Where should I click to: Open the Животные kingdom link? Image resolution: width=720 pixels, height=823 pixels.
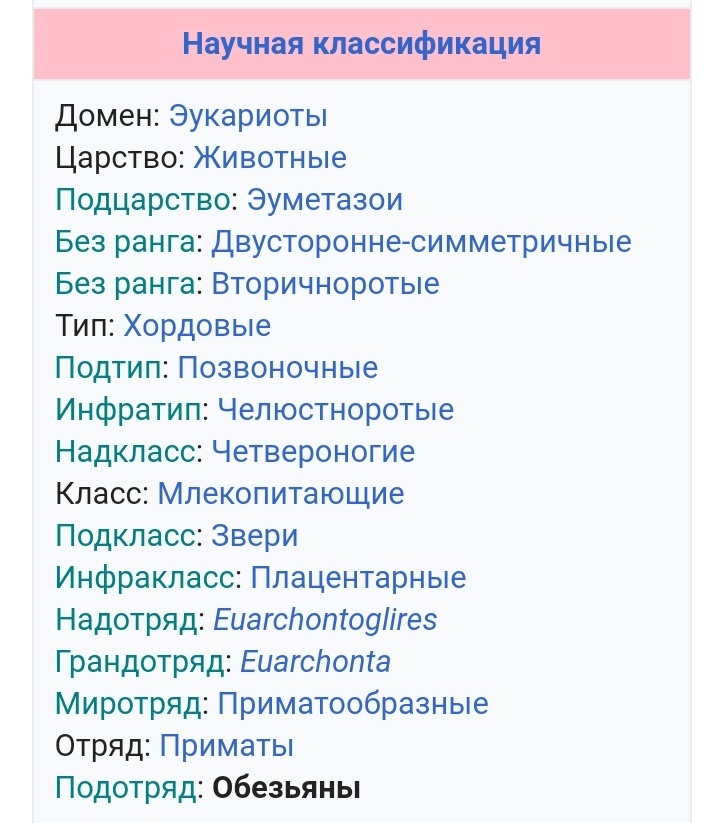click(269, 158)
